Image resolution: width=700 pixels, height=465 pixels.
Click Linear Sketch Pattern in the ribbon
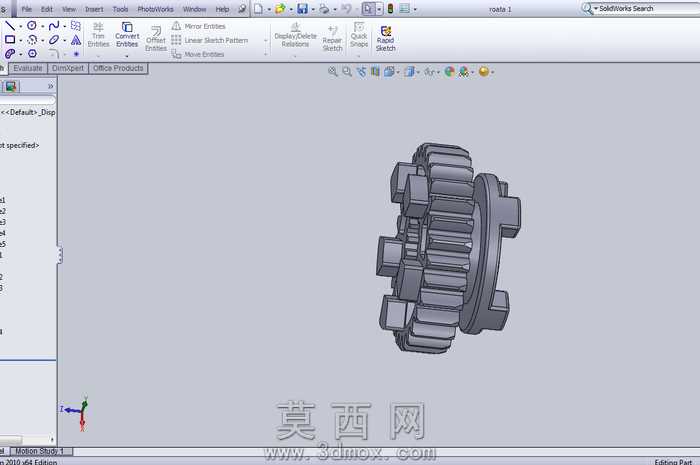(209, 40)
